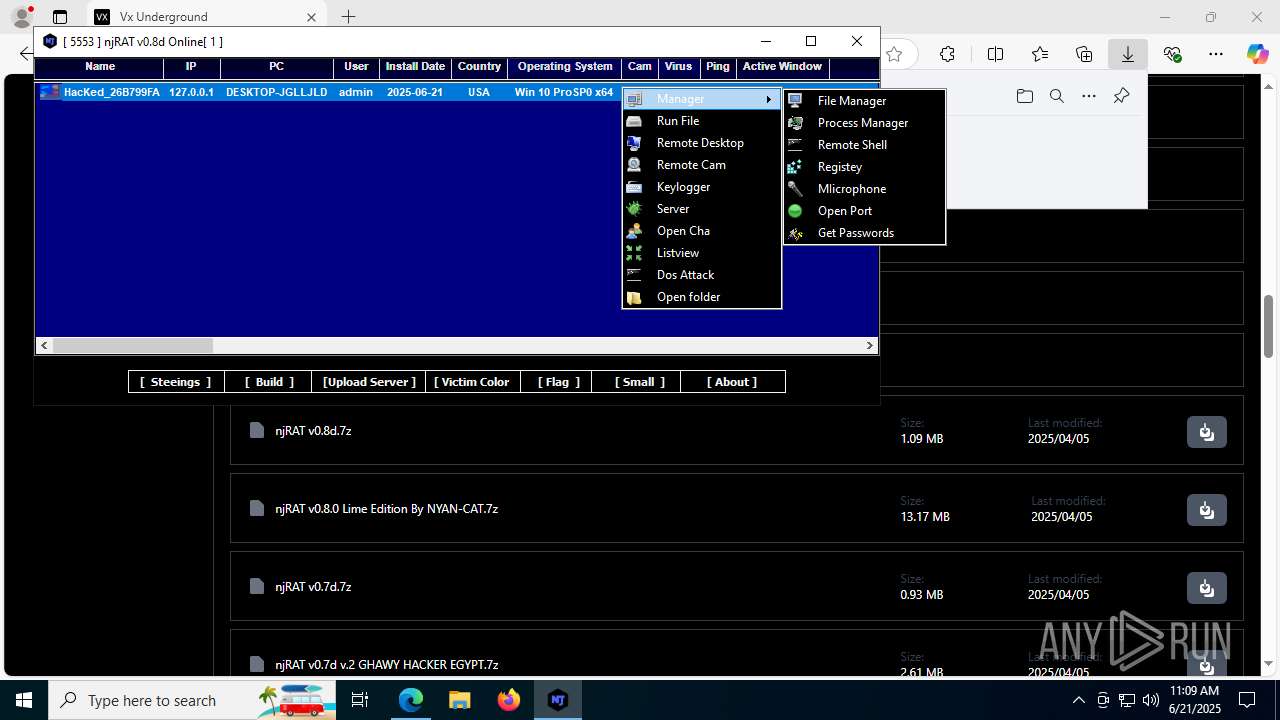Click the Type here to search box
The image size is (1280, 720).
click(192, 700)
